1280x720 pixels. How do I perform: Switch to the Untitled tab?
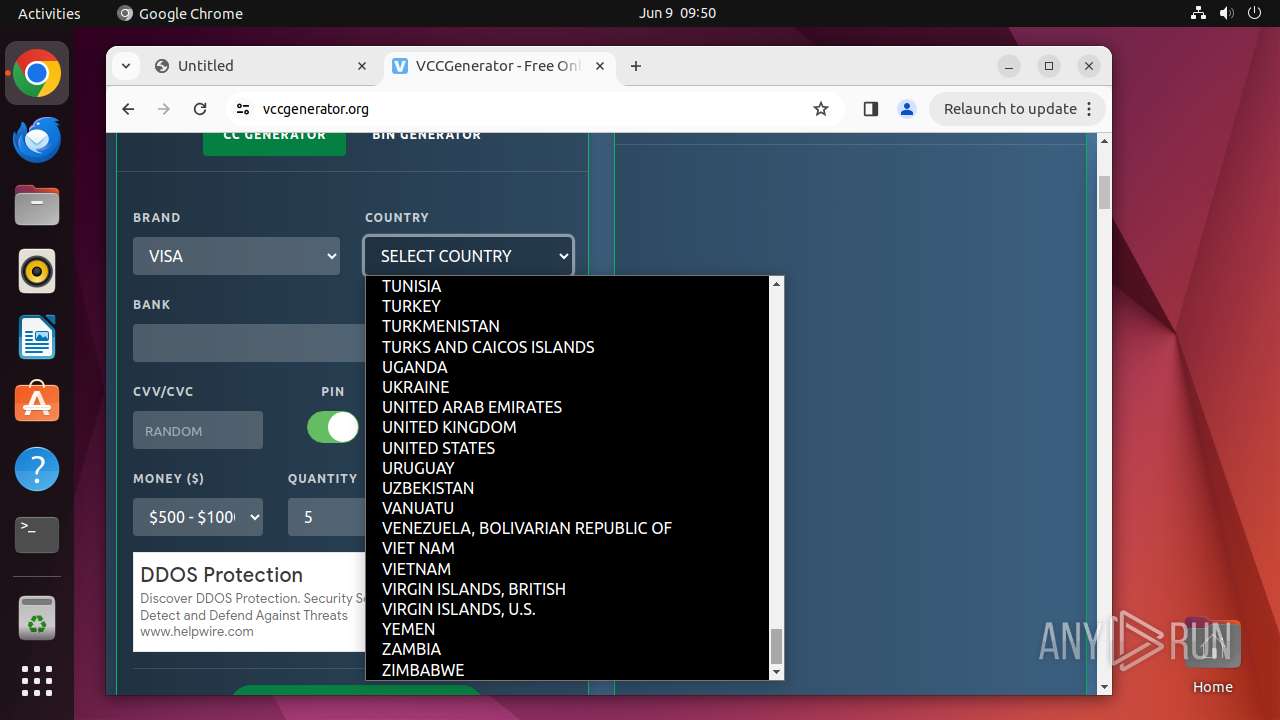[x=261, y=66]
